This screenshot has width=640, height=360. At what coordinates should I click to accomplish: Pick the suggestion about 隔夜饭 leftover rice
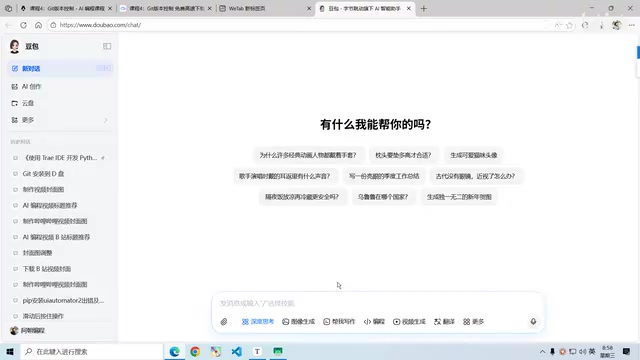coord(302,197)
